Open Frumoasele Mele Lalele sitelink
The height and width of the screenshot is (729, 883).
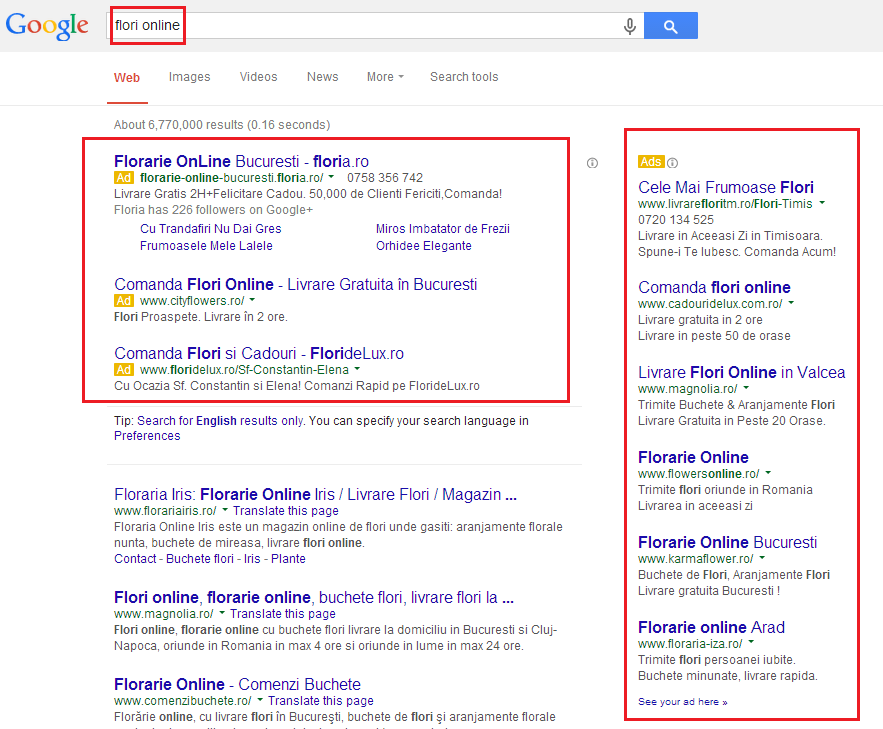coord(206,245)
